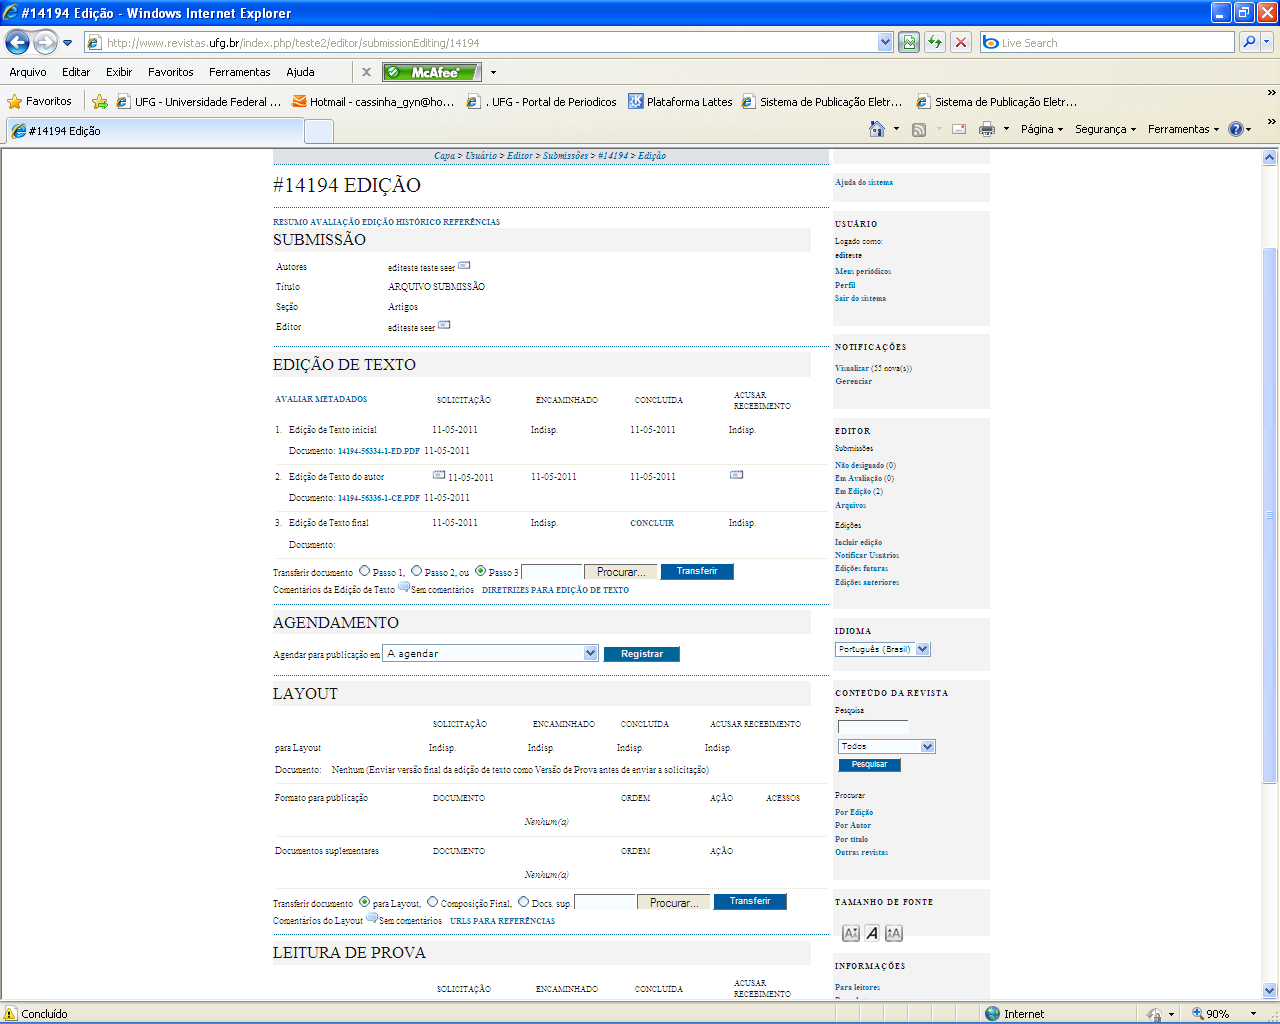Click the email icon before author request date
The height and width of the screenshot is (1024, 1280).
pyautogui.click(x=438, y=475)
